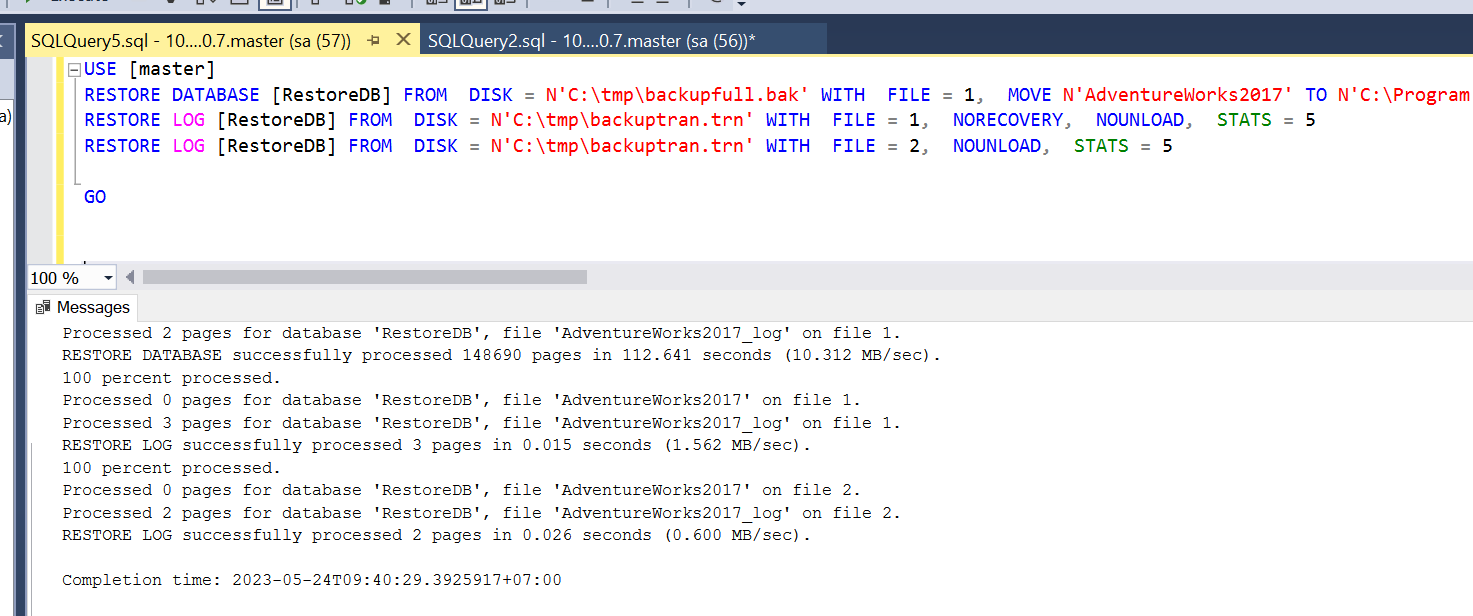Click the backuptran.trn path on the FILE = 2 line
The image size is (1473, 616).
622,146
